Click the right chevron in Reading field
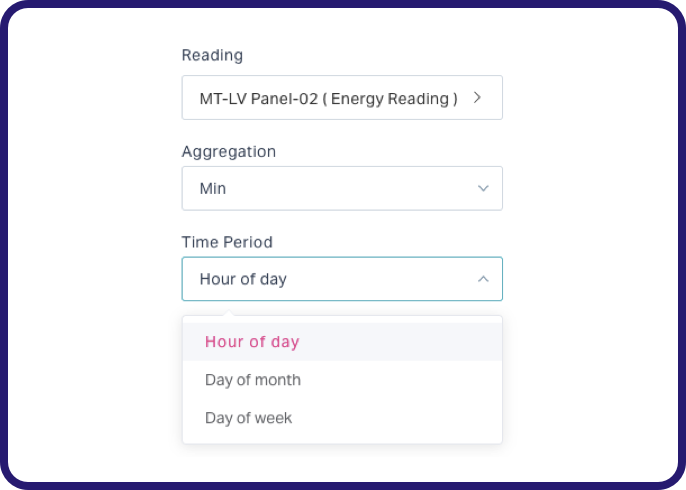686x490 pixels. point(477,98)
